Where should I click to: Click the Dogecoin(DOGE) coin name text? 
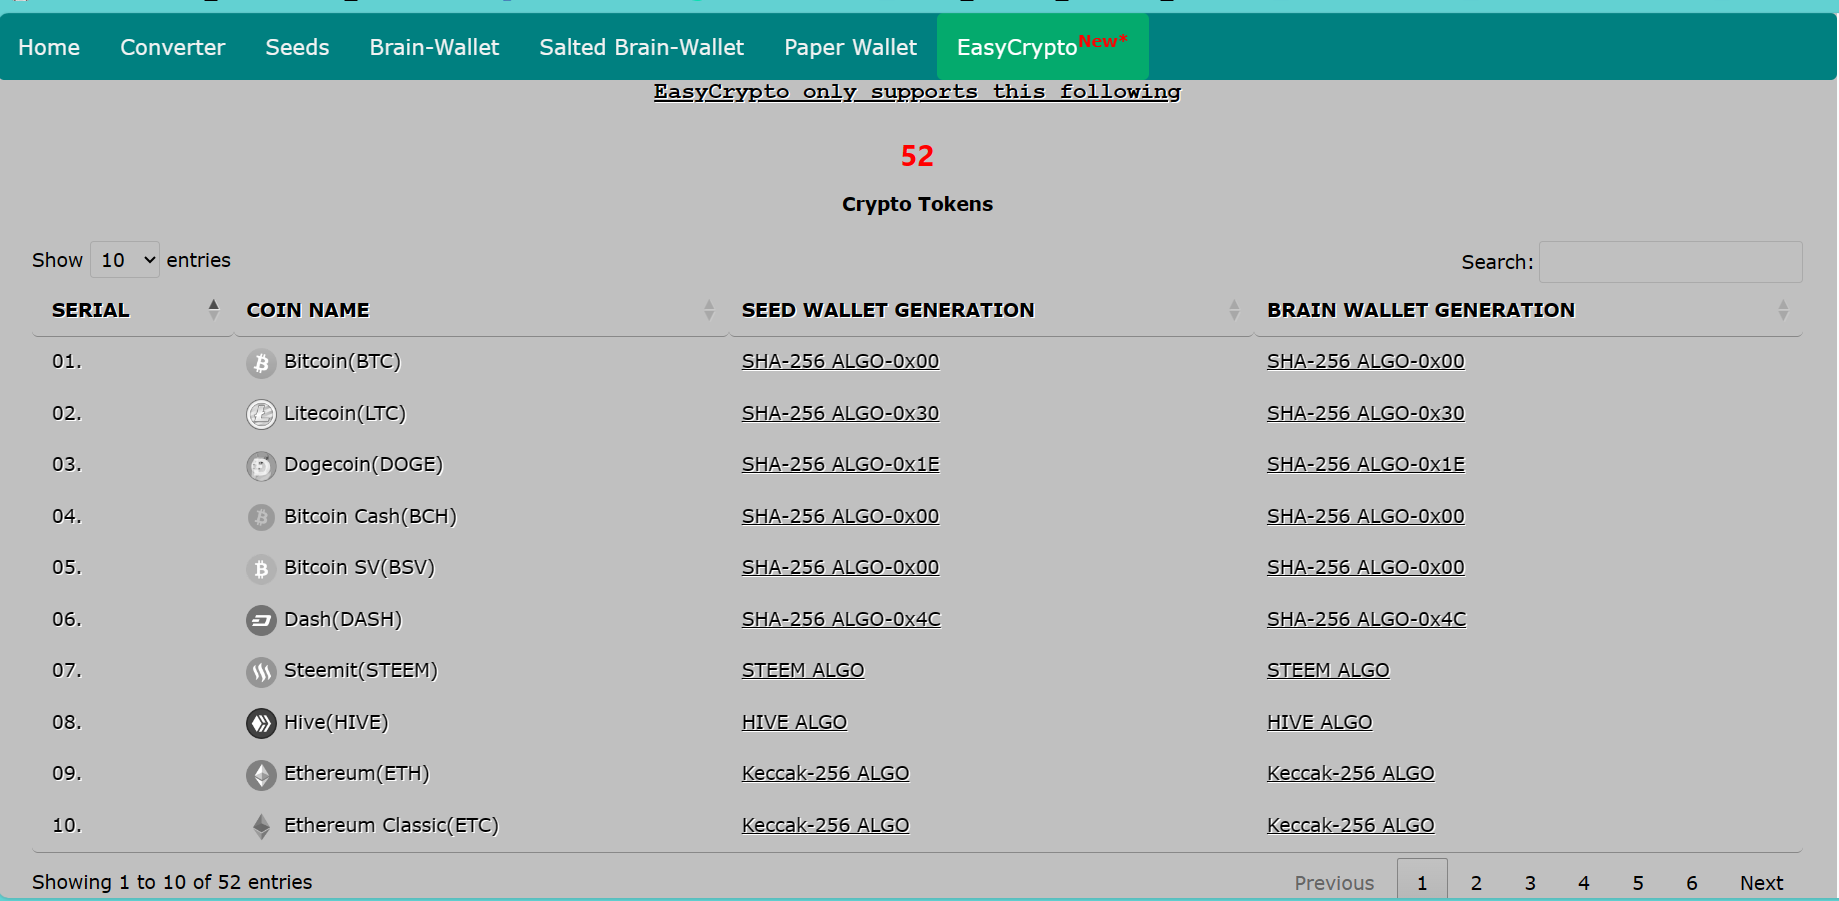(x=363, y=464)
